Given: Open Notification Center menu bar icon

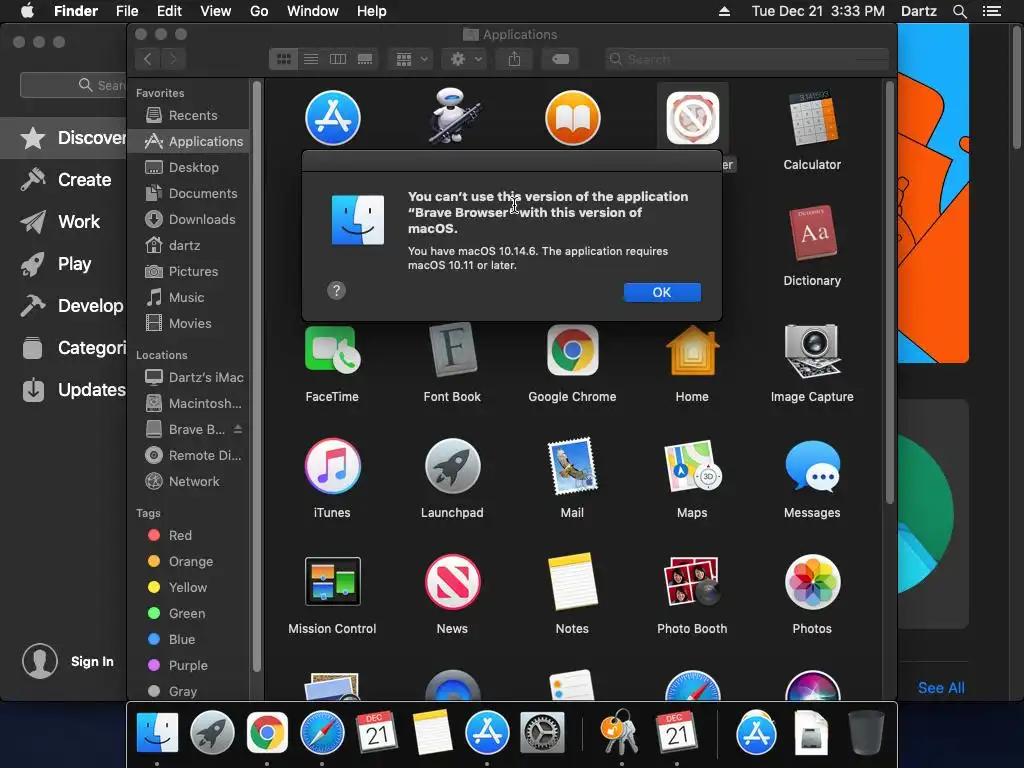Looking at the screenshot, I should [x=992, y=11].
